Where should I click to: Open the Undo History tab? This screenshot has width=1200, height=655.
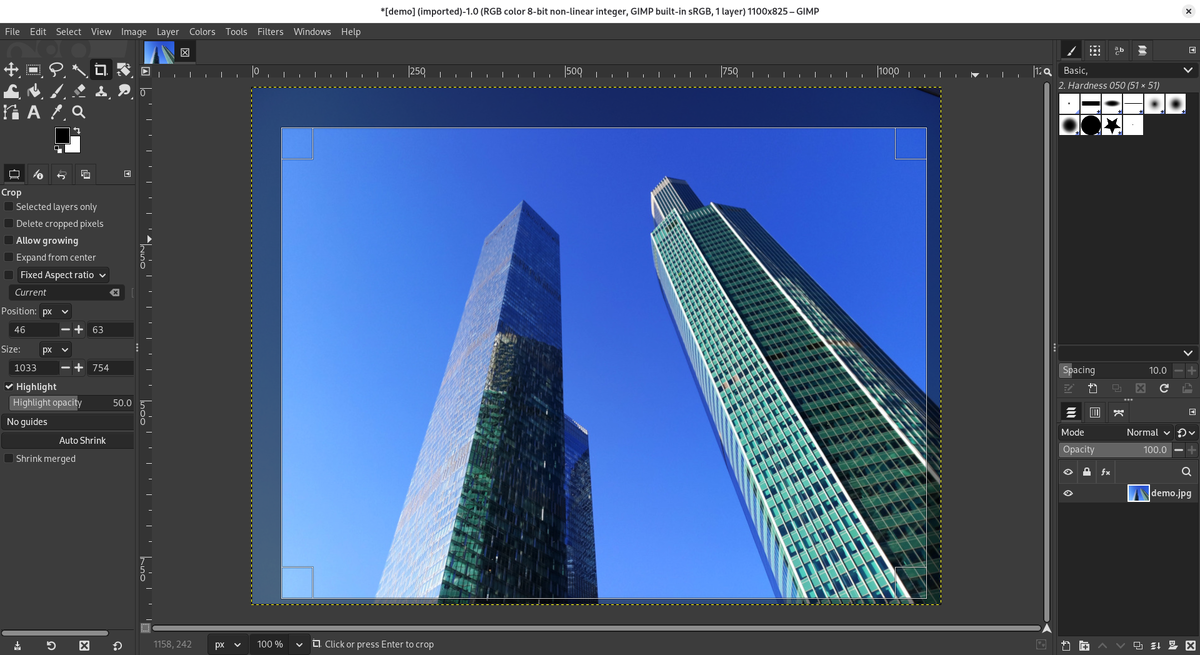pos(62,174)
